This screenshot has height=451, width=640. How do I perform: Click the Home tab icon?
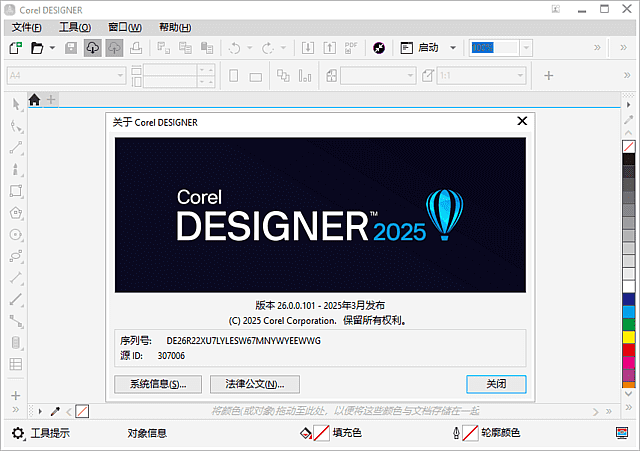point(34,99)
